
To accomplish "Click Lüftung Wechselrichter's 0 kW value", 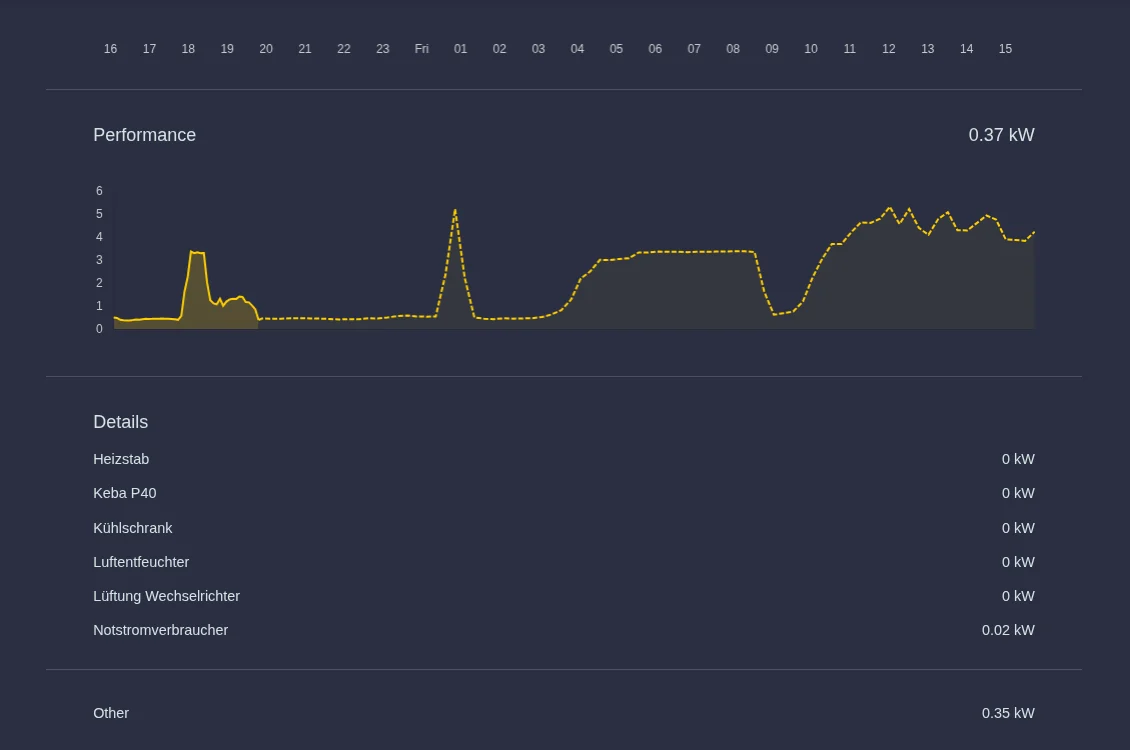I will [x=1018, y=596].
